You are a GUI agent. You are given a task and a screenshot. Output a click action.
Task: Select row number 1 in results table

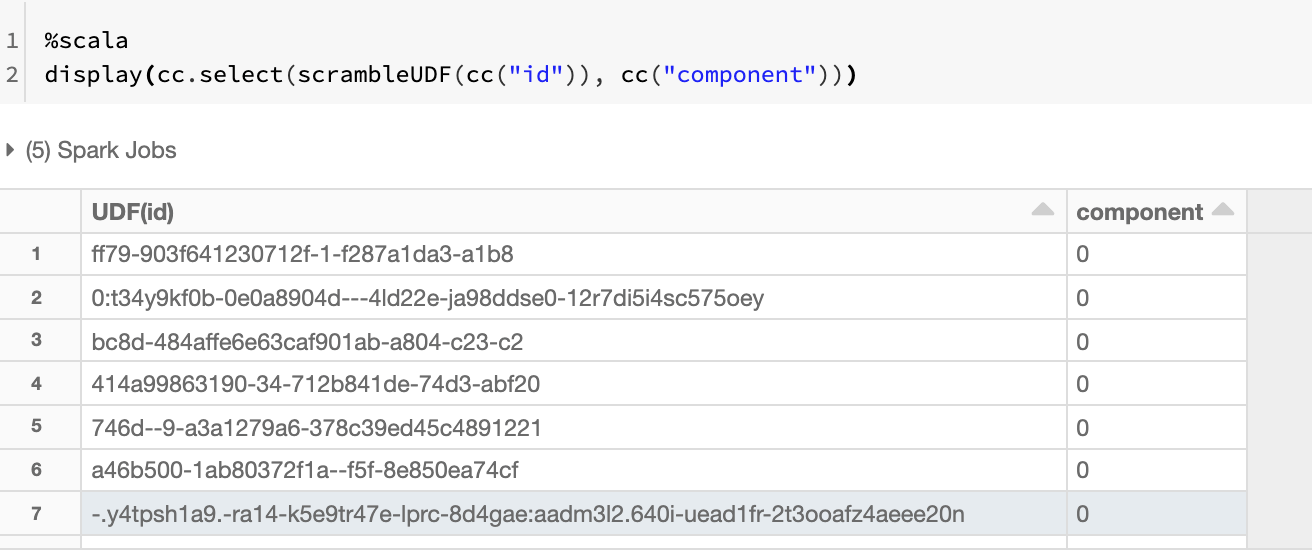coord(37,254)
